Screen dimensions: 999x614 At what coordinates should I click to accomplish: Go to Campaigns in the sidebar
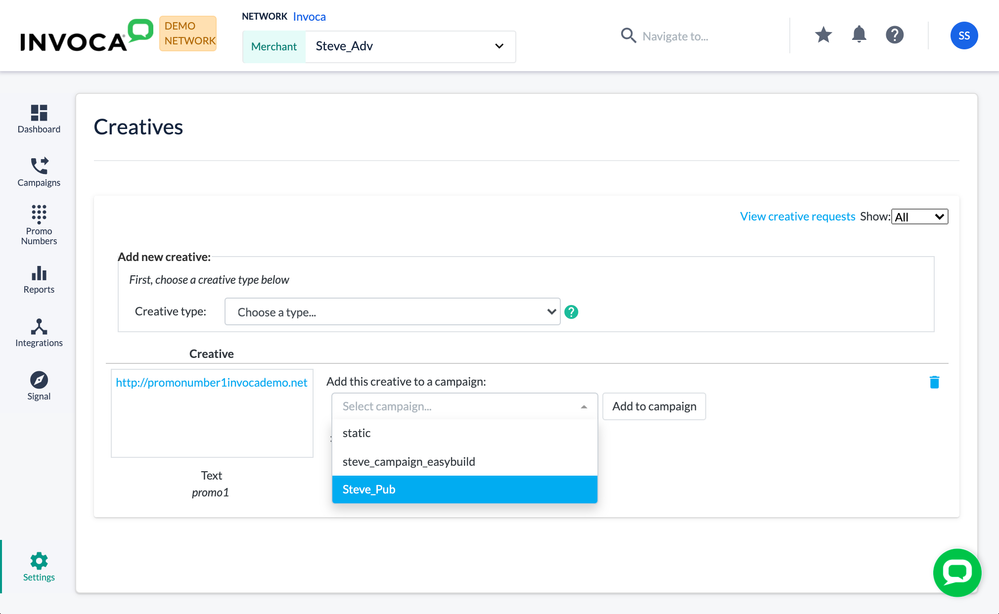pyautogui.click(x=39, y=172)
